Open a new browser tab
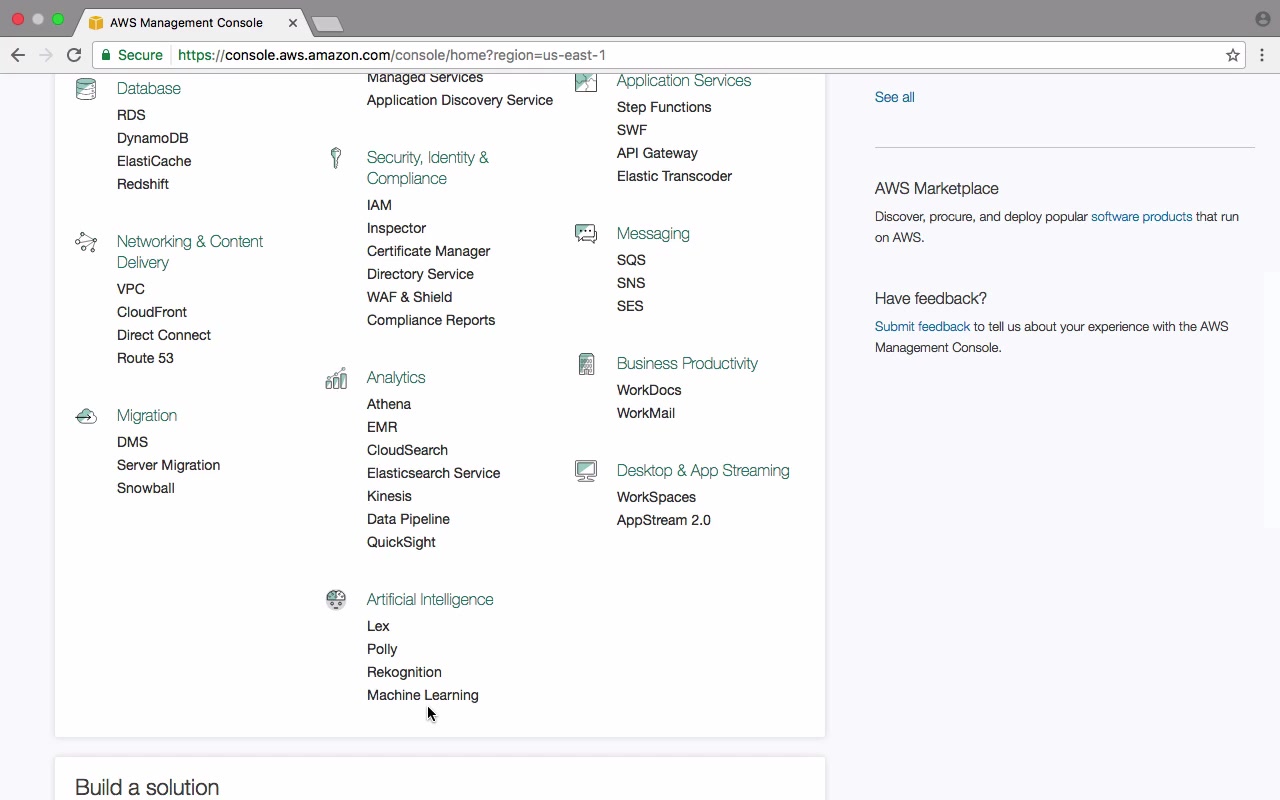This screenshot has height=800, width=1280. [x=327, y=23]
